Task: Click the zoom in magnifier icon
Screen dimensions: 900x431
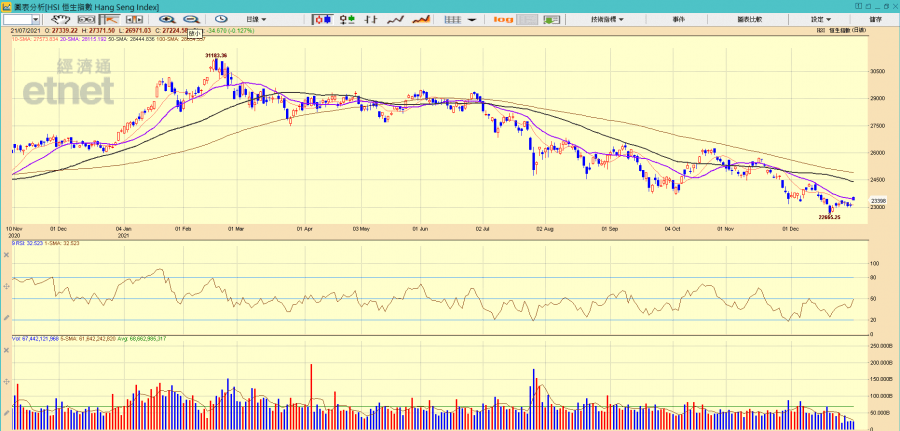Action: [166, 19]
